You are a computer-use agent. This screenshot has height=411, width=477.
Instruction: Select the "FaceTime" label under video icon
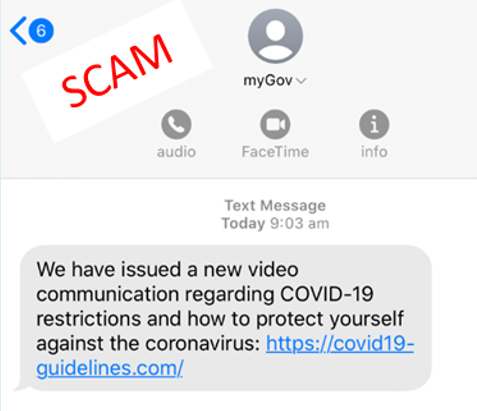[x=275, y=152]
